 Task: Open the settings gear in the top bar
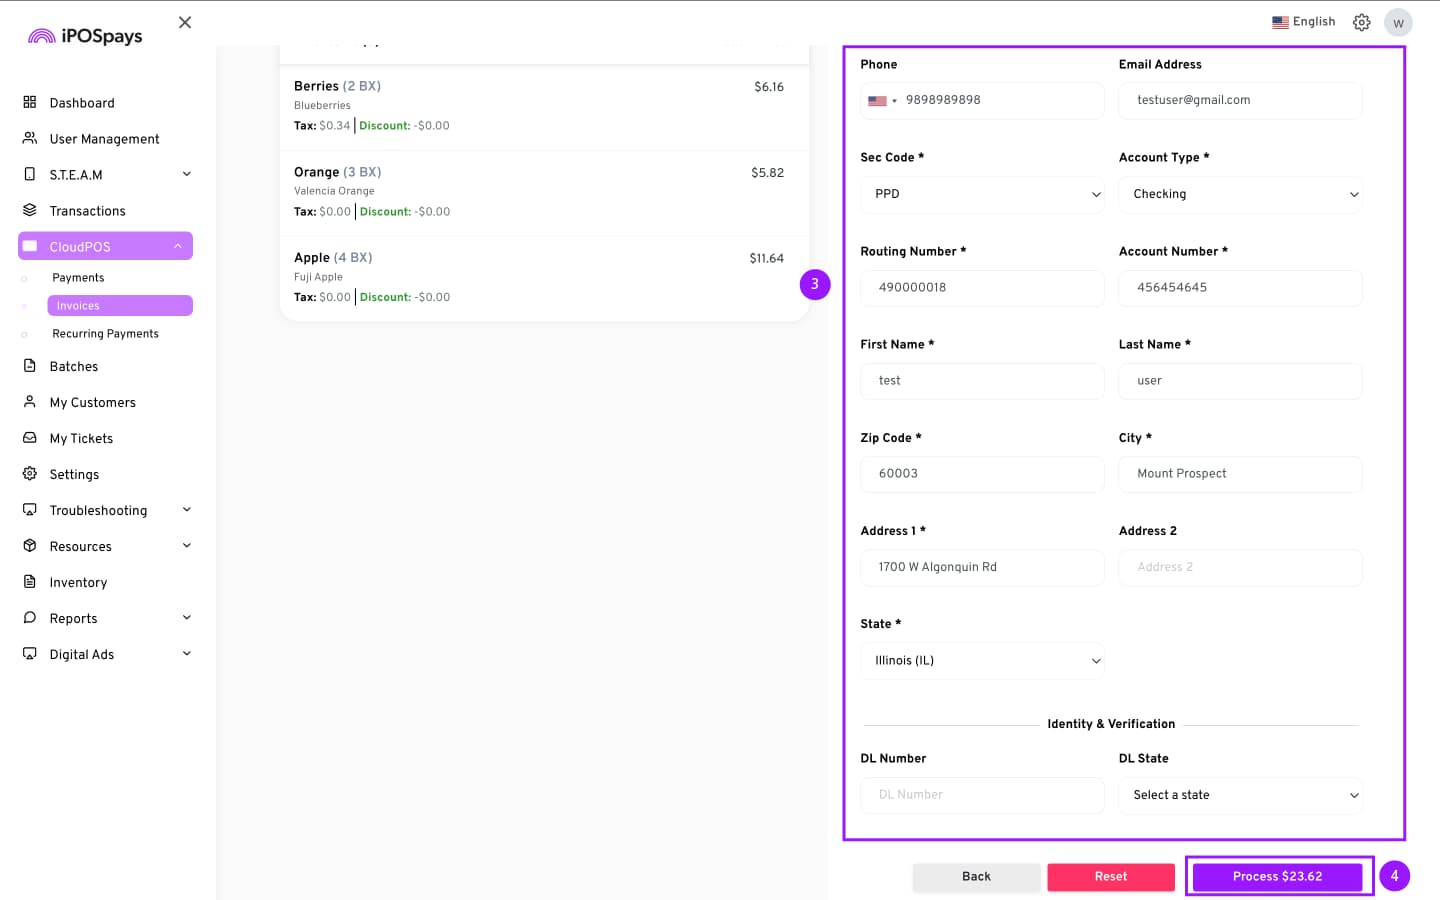tap(1361, 22)
